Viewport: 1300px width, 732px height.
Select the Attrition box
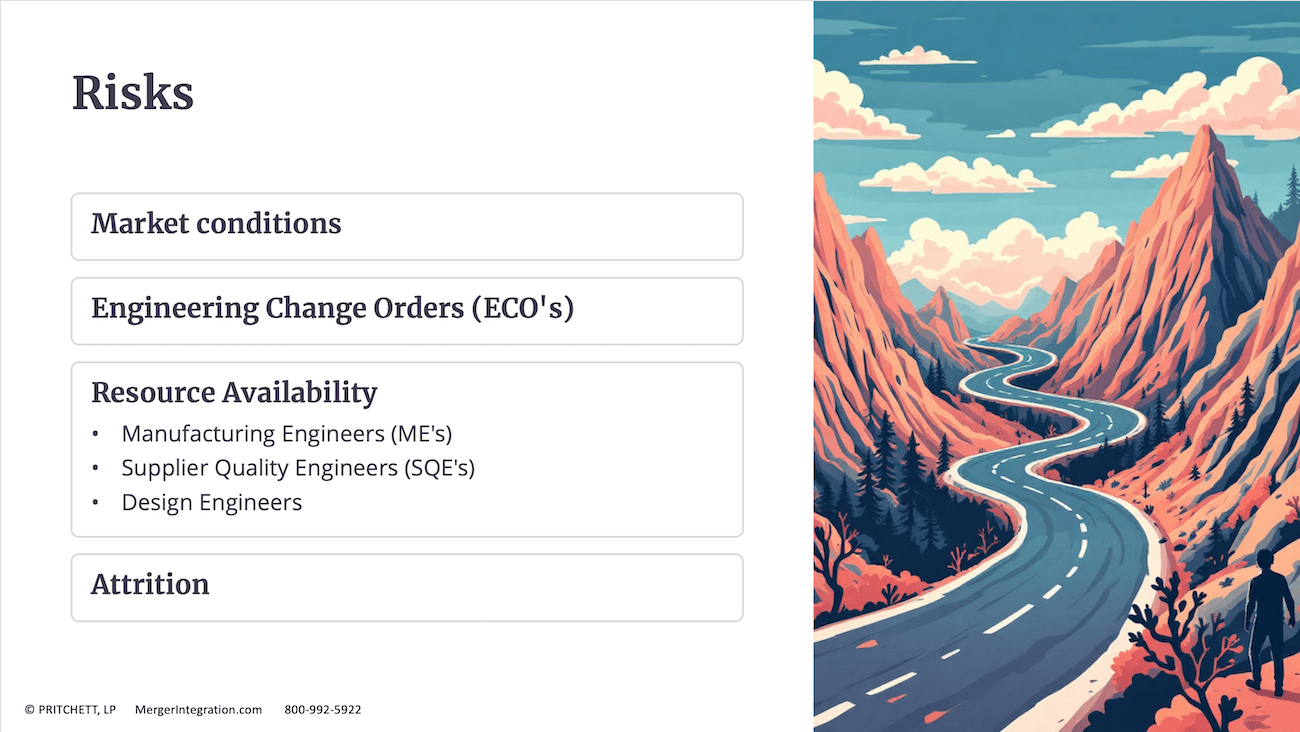click(407, 587)
